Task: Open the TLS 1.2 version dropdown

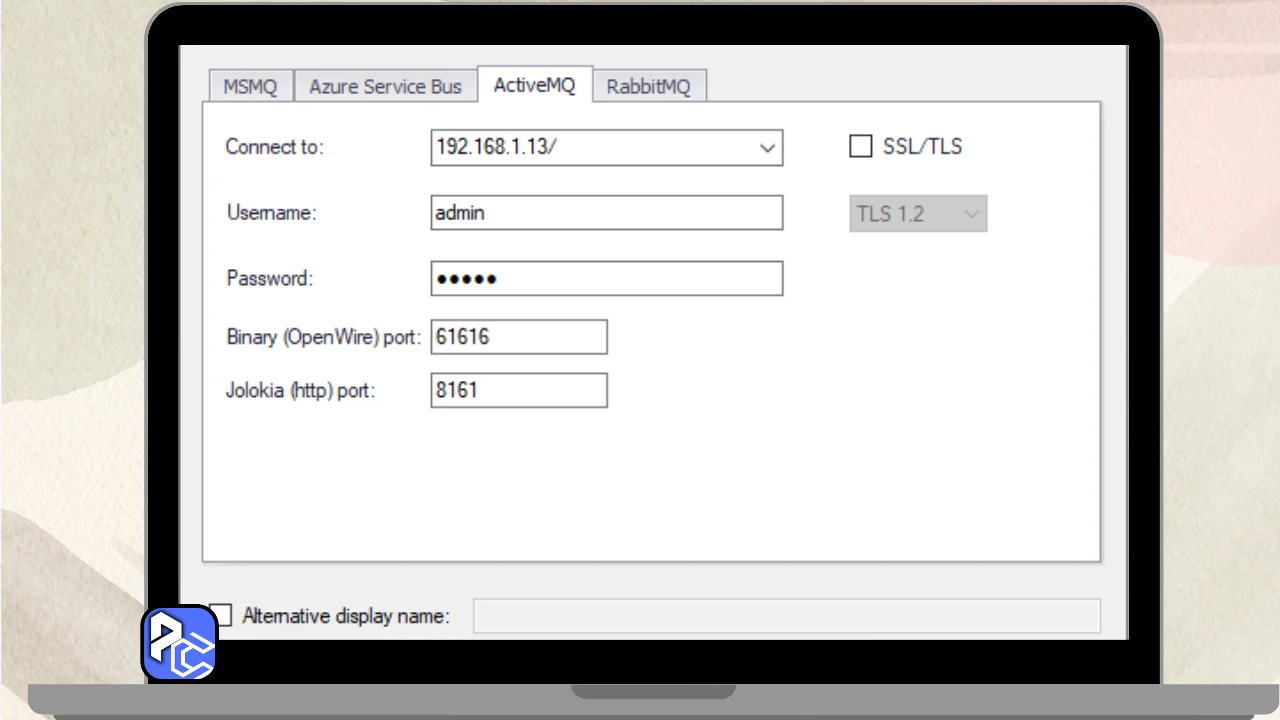Action: (918, 214)
